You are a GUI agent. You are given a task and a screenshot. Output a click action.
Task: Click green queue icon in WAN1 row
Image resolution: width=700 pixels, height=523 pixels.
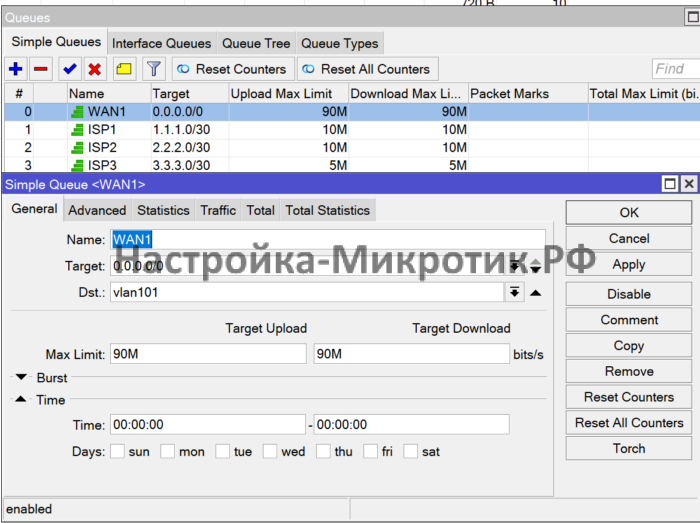(x=77, y=112)
